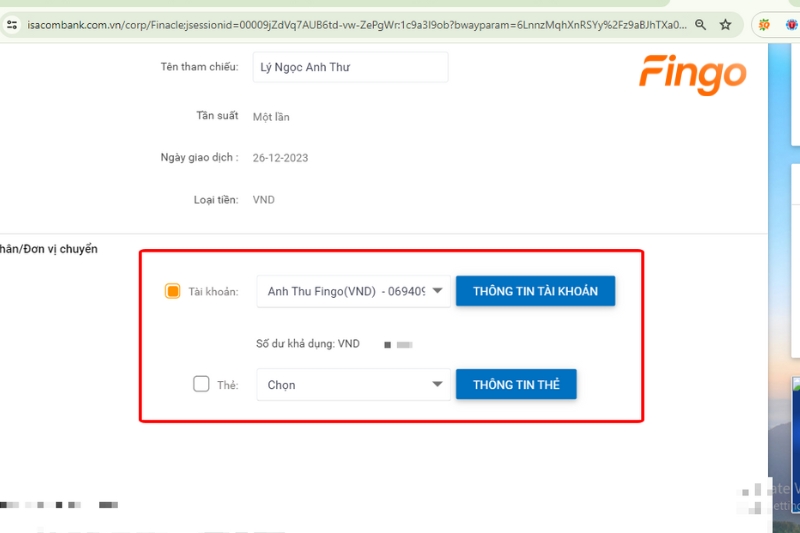Click the 'Một lần' frequency value

[271, 117]
